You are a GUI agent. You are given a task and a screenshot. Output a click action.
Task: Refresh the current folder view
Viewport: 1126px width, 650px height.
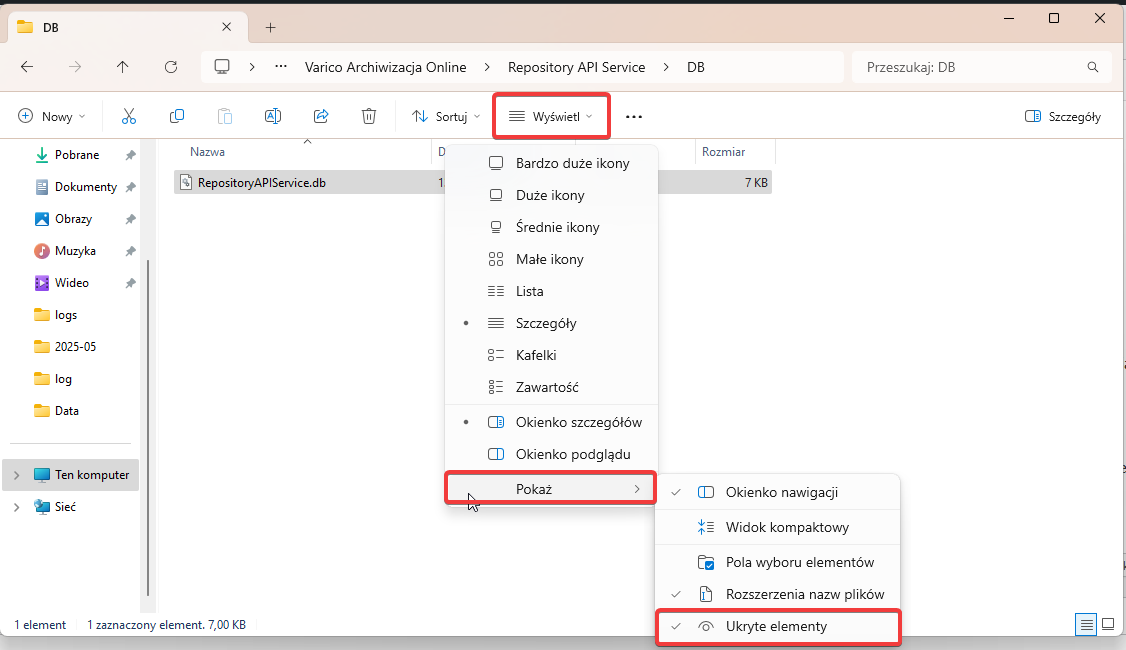pyautogui.click(x=171, y=67)
